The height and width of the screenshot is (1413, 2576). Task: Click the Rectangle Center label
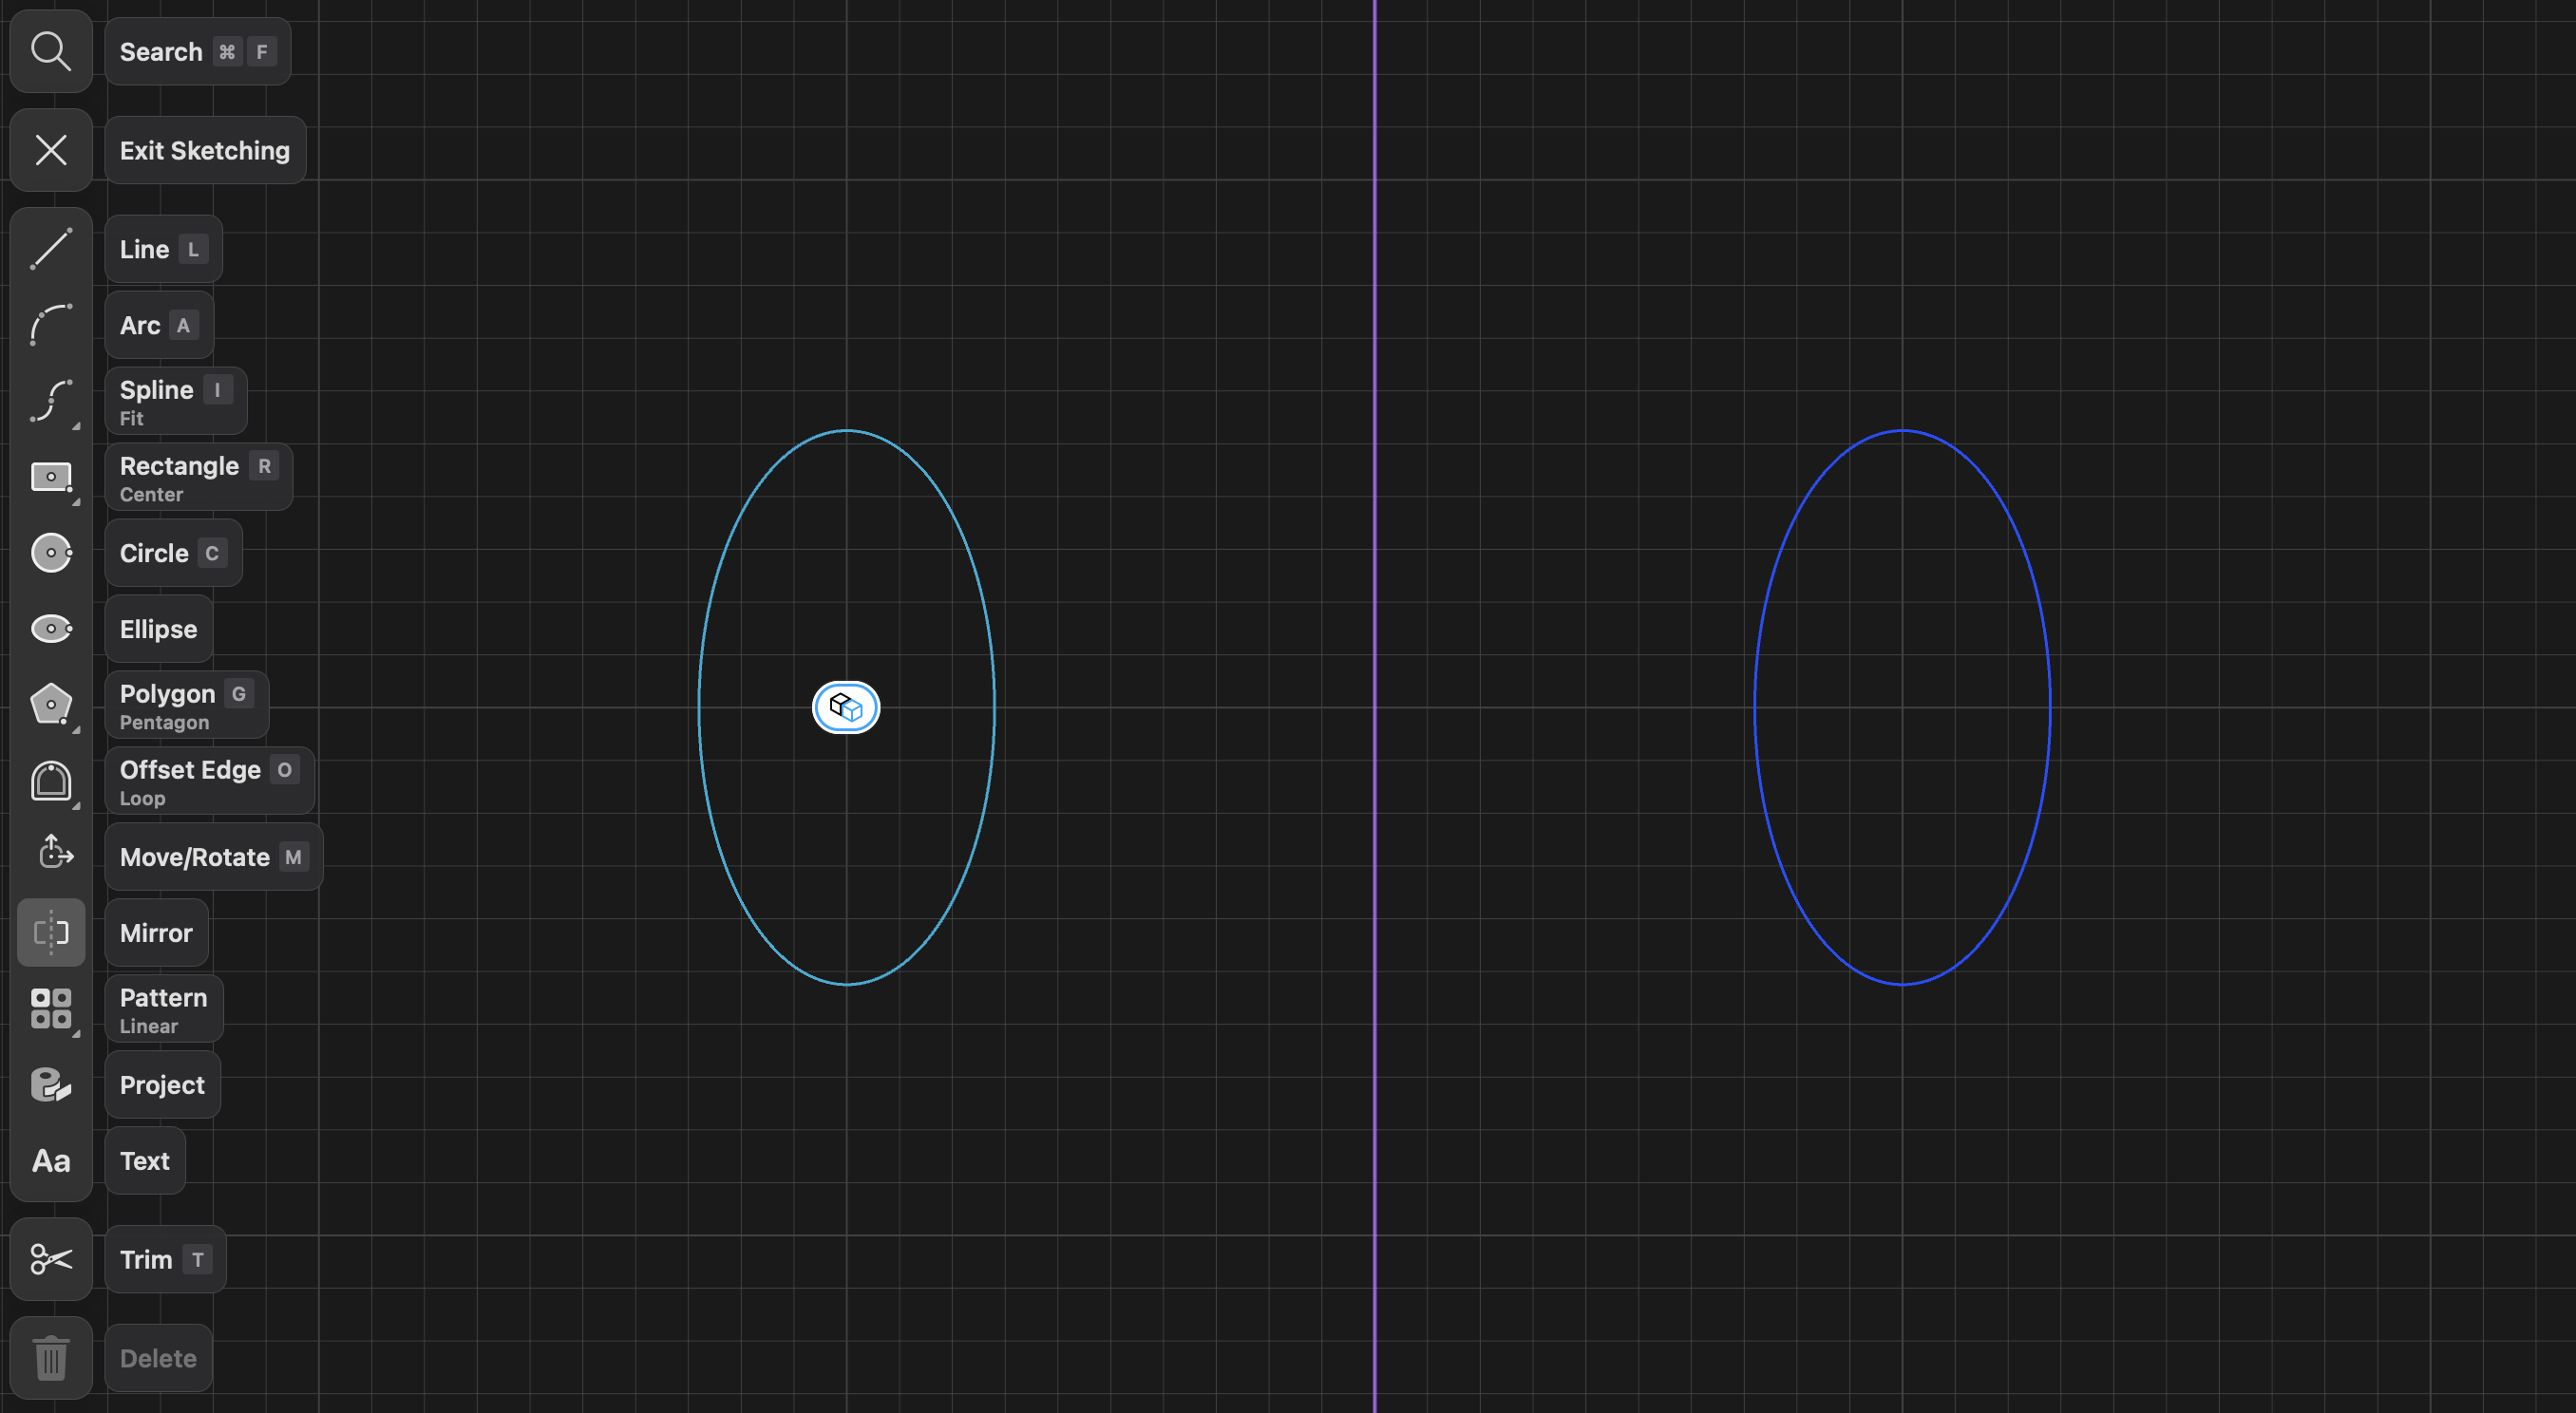(199, 477)
